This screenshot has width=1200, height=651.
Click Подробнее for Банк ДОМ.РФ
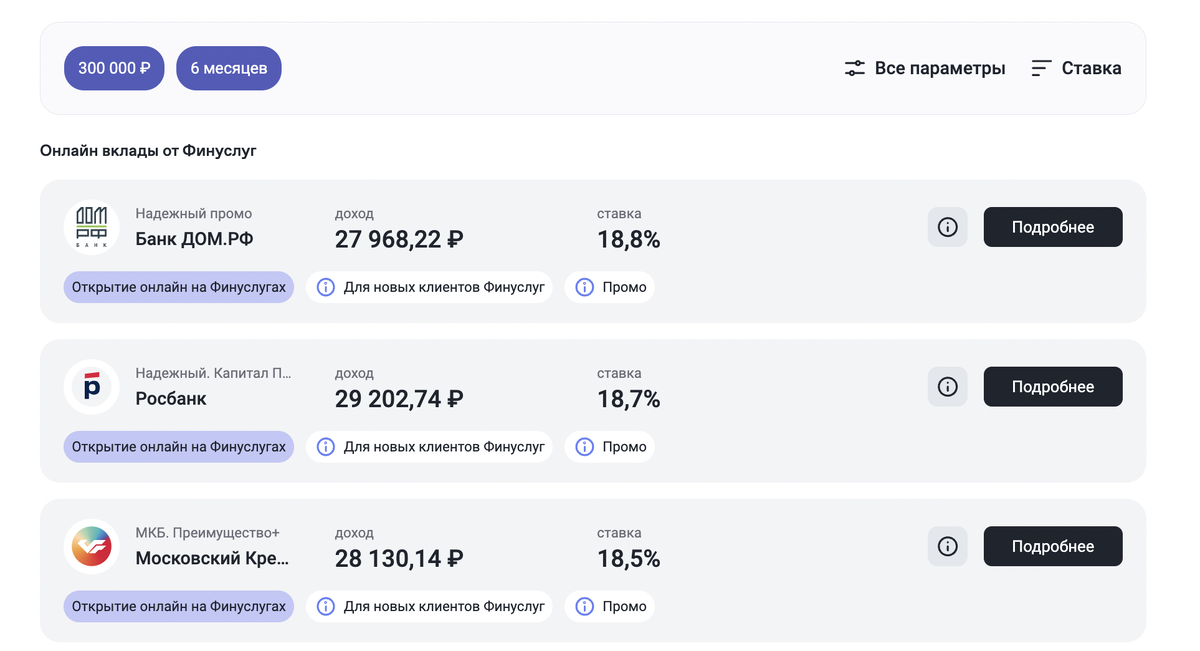(1053, 227)
